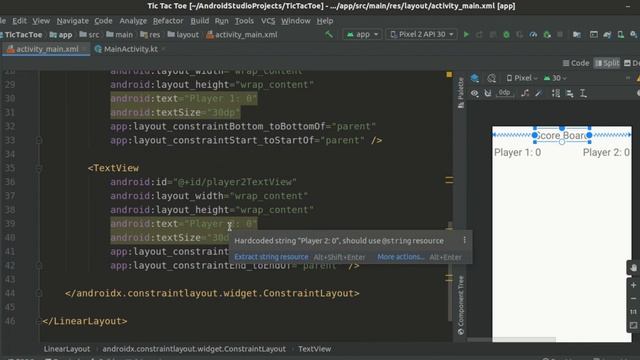Click the Infer Constraints wand icon
The width and height of the screenshot is (640, 360).
(539, 93)
